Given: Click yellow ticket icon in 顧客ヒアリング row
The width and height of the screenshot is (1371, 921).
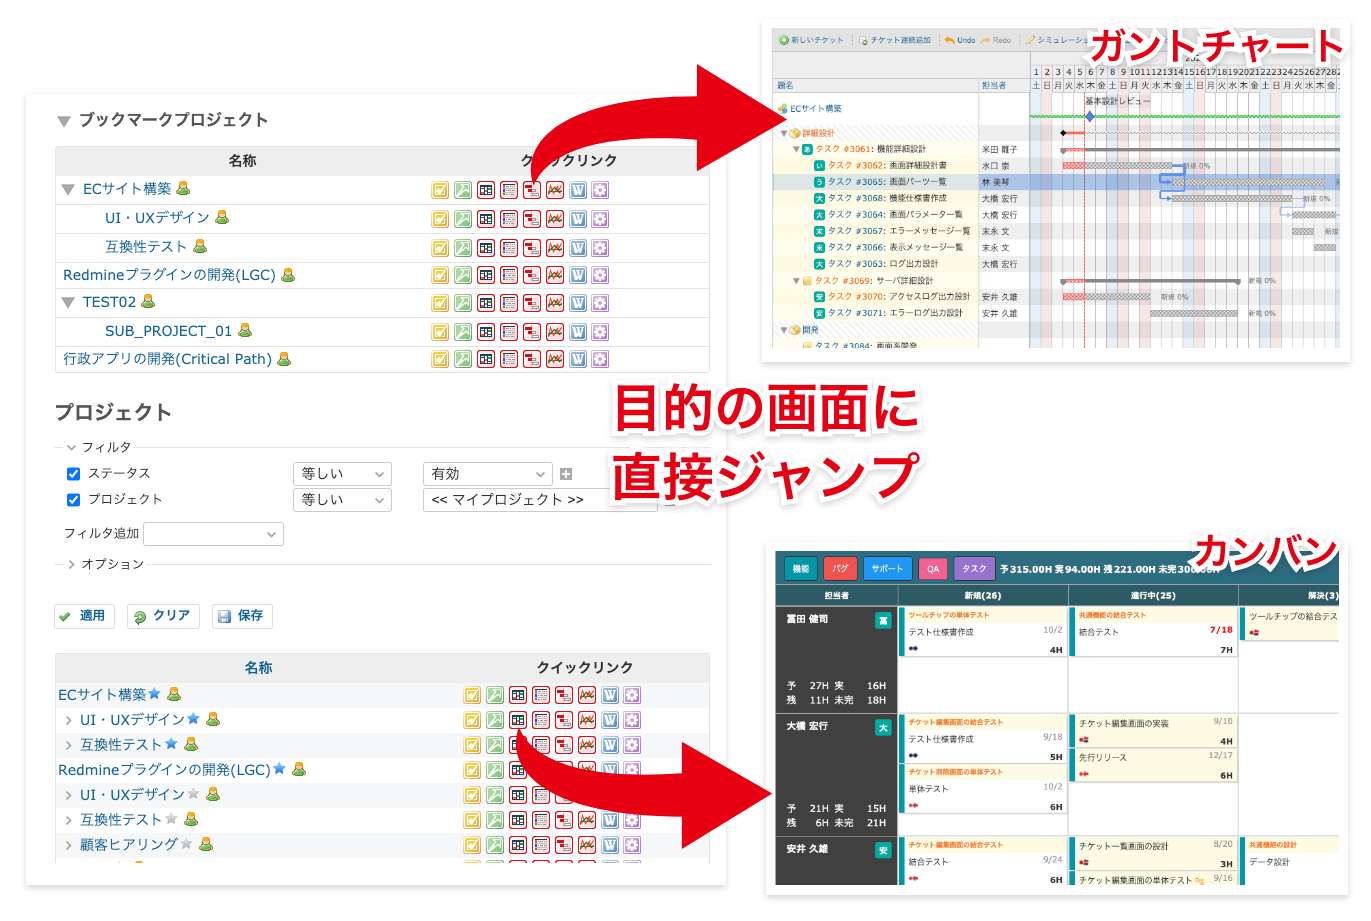Looking at the screenshot, I should pos(472,845).
